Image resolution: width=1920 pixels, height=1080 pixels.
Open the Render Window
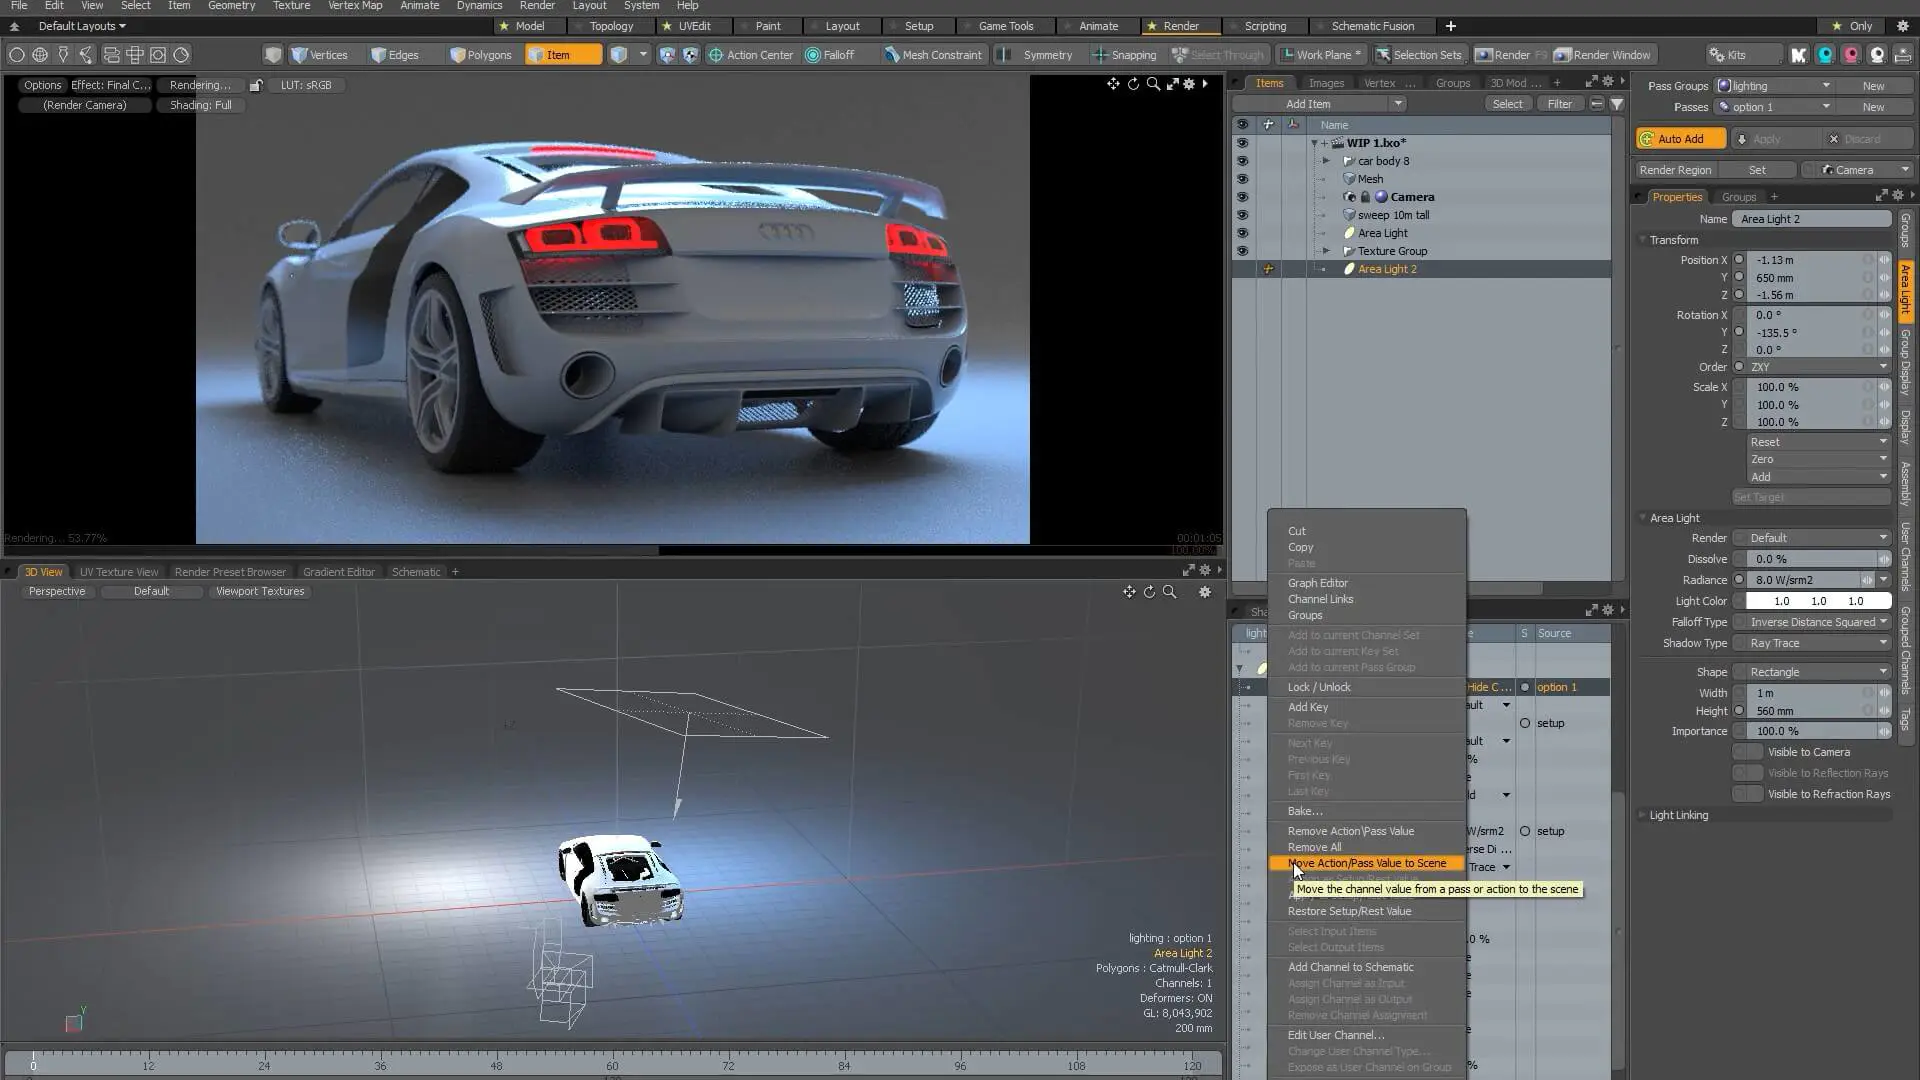coord(1603,55)
